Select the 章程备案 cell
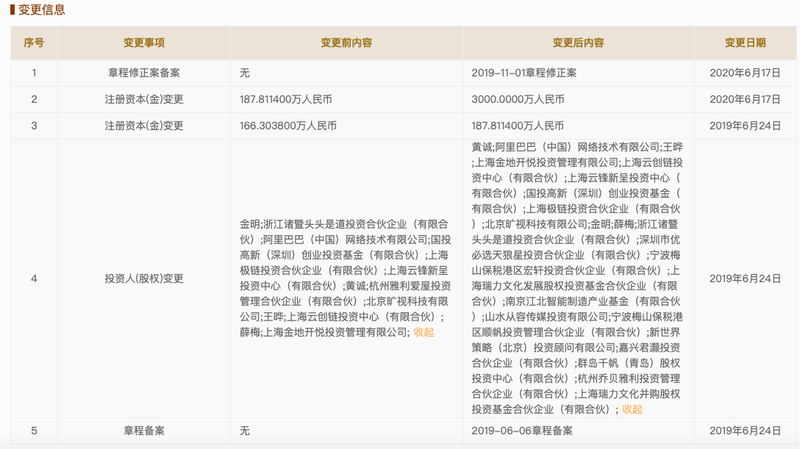The height and width of the screenshot is (449, 800). point(144,431)
